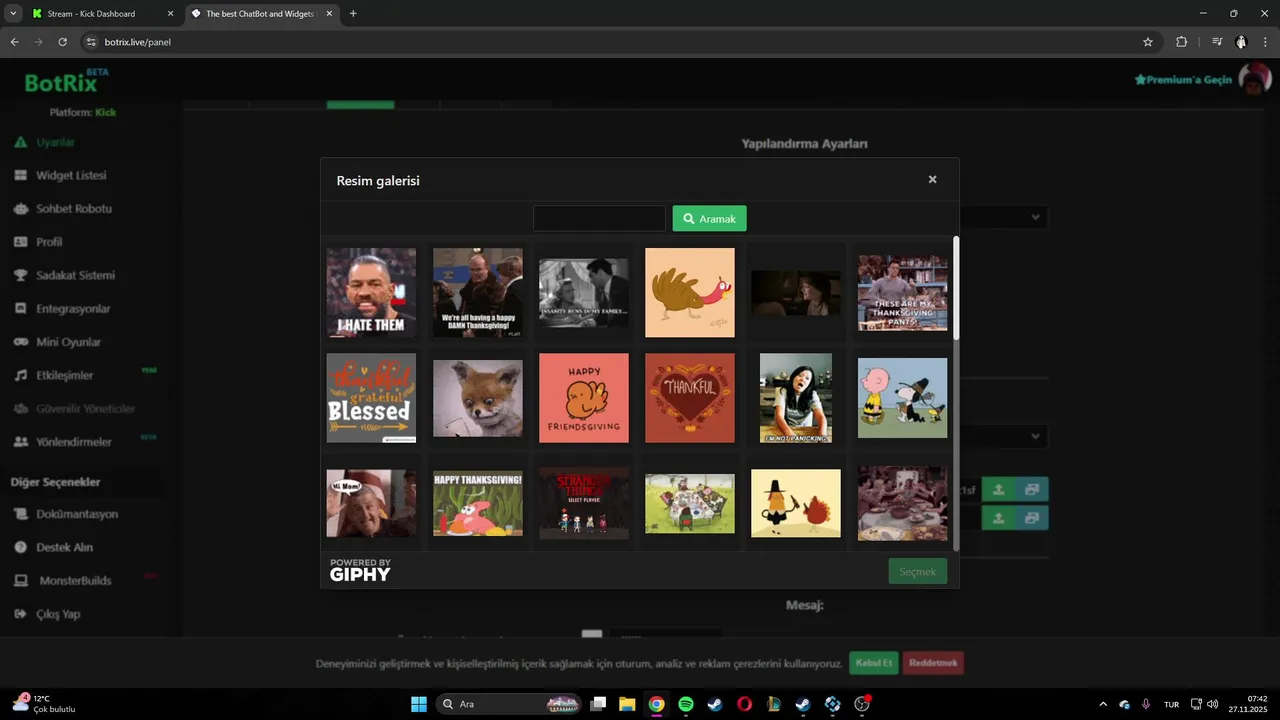Select the happy DAMN Thanksgiving GIF

[477, 293]
